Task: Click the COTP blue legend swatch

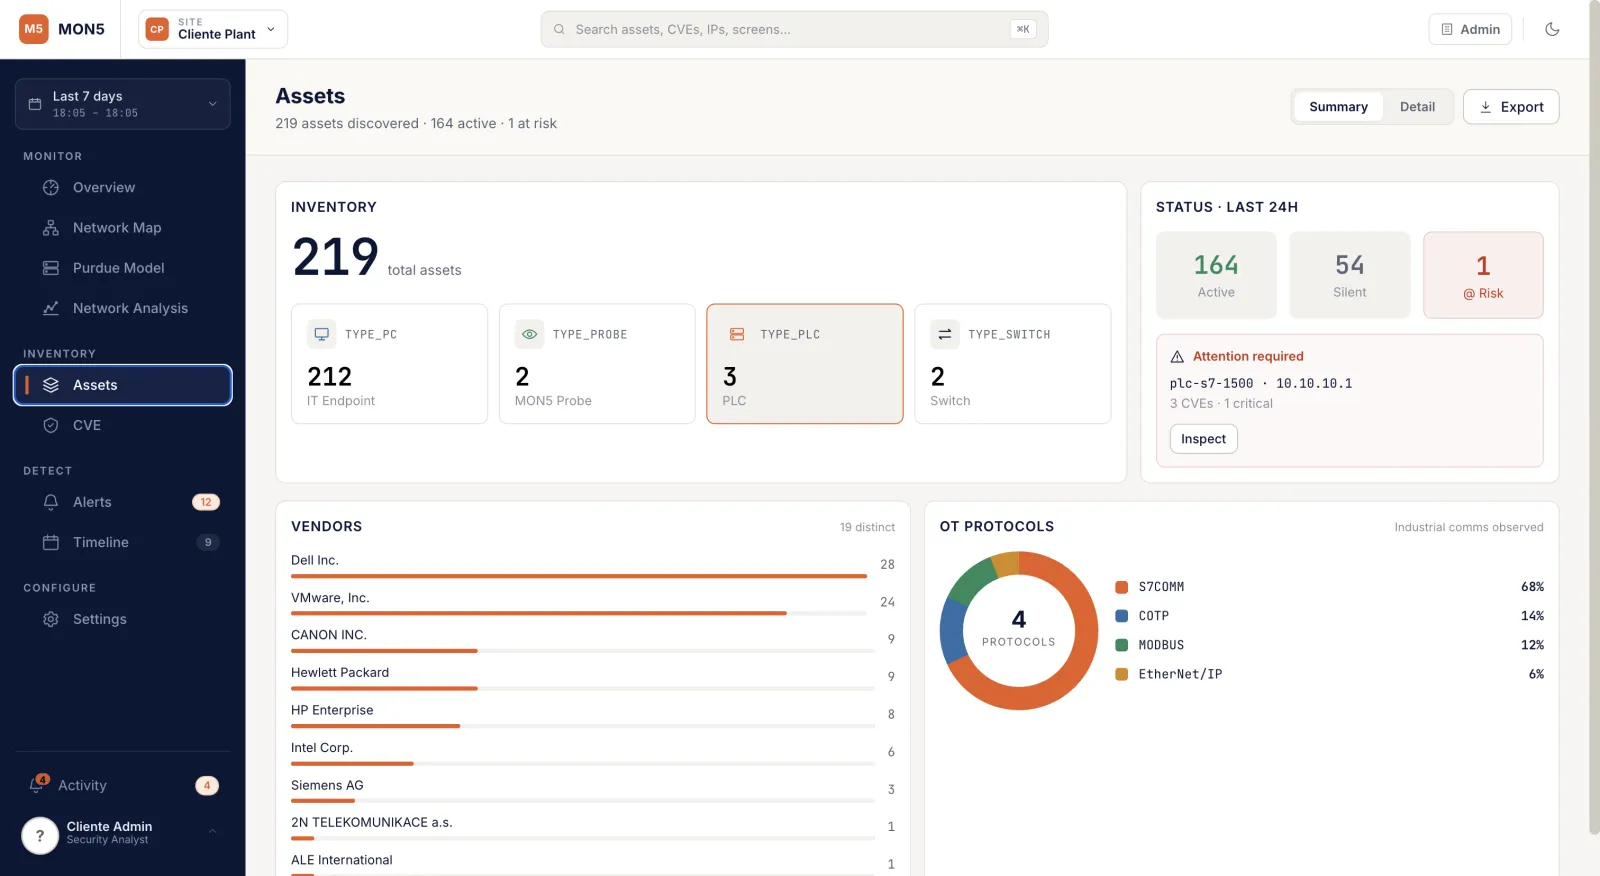Action: (1122, 616)
